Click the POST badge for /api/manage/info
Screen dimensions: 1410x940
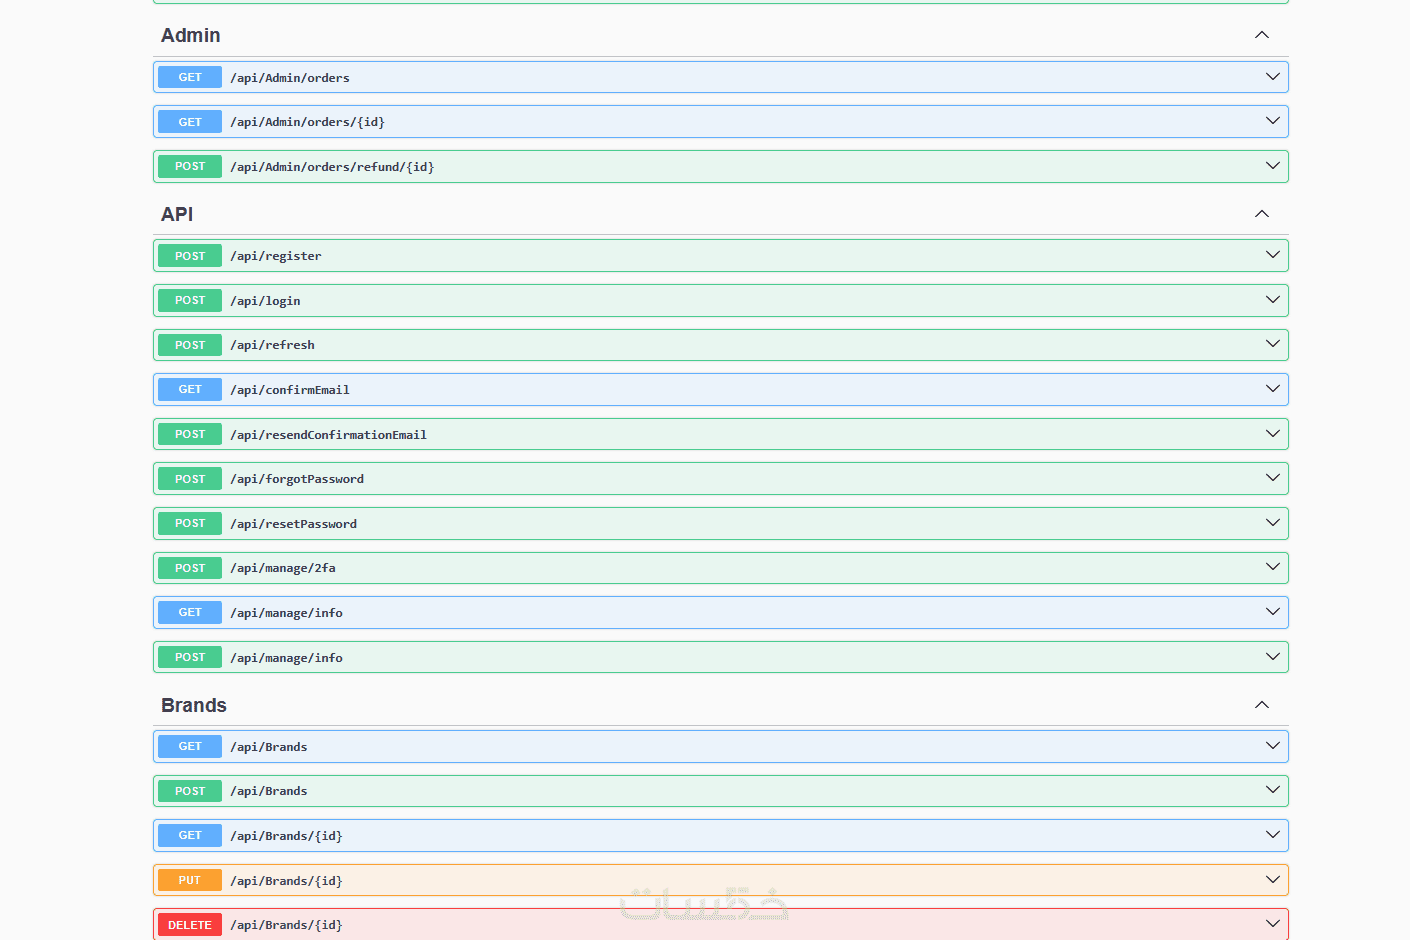[190, 657]
